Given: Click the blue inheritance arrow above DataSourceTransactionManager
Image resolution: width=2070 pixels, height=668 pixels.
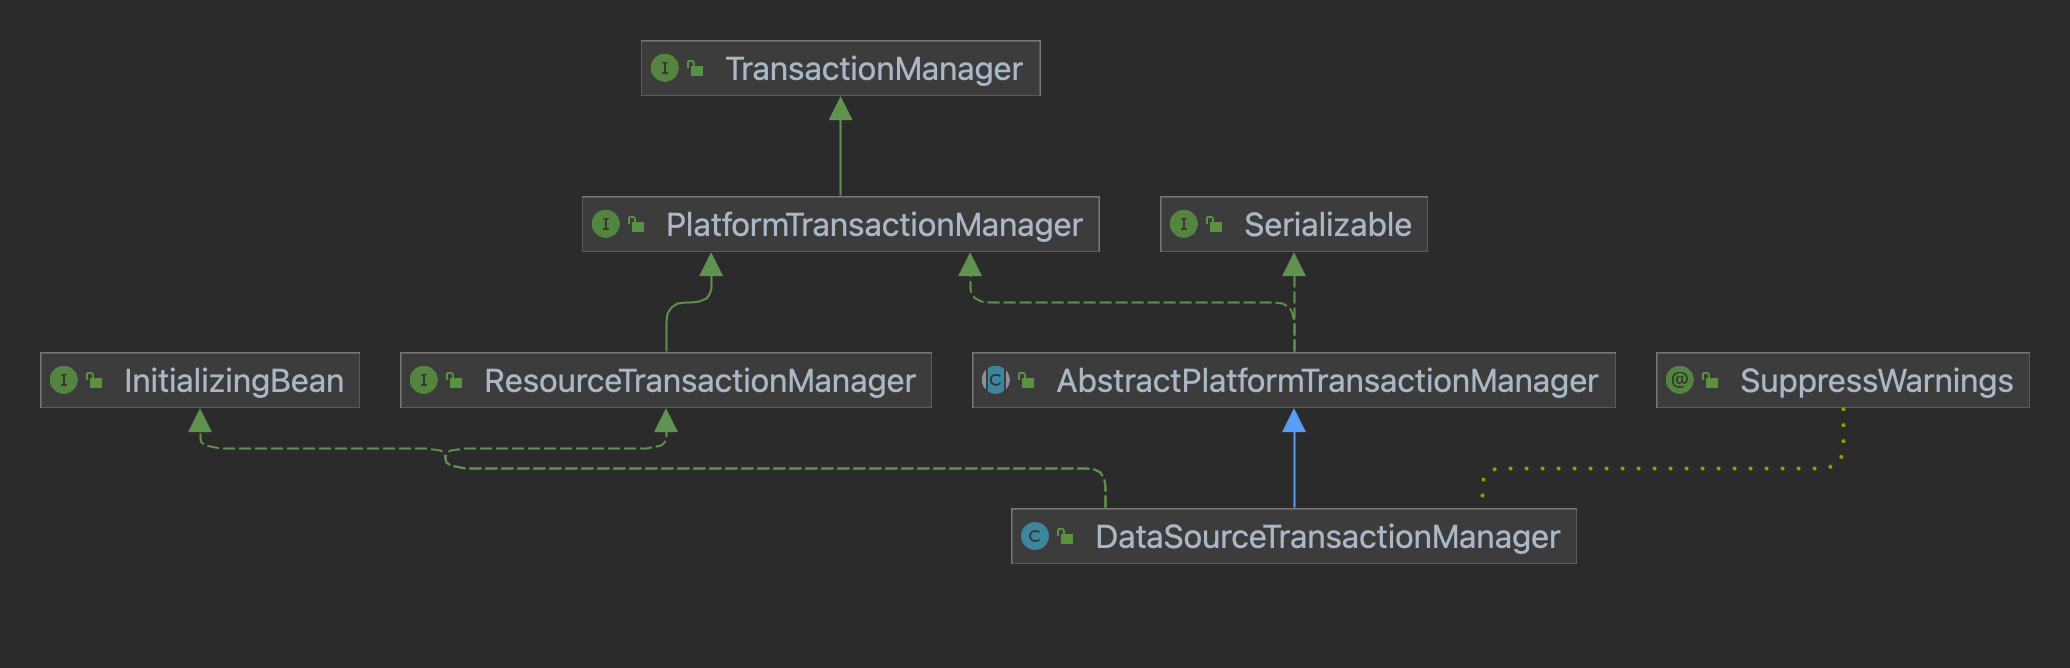Looking at the screenshot, I should coord(1294,422).
